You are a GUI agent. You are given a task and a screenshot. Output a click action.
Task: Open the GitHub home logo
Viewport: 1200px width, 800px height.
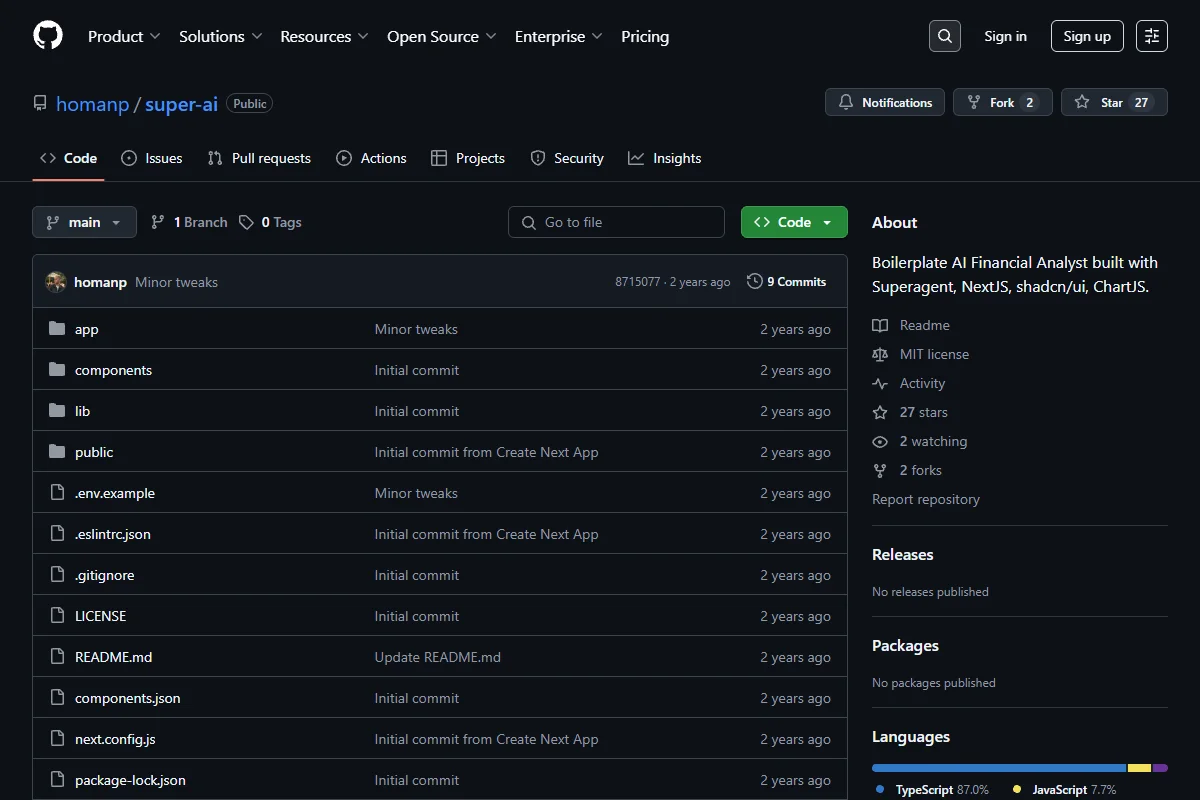(48, 36)
